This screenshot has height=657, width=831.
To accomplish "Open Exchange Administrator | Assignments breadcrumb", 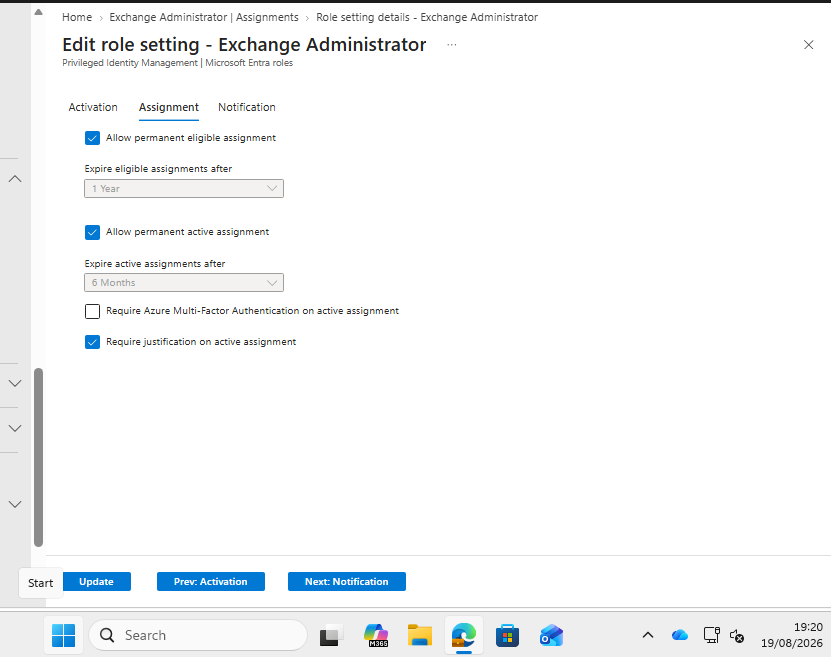I will [x=204, y=17].
